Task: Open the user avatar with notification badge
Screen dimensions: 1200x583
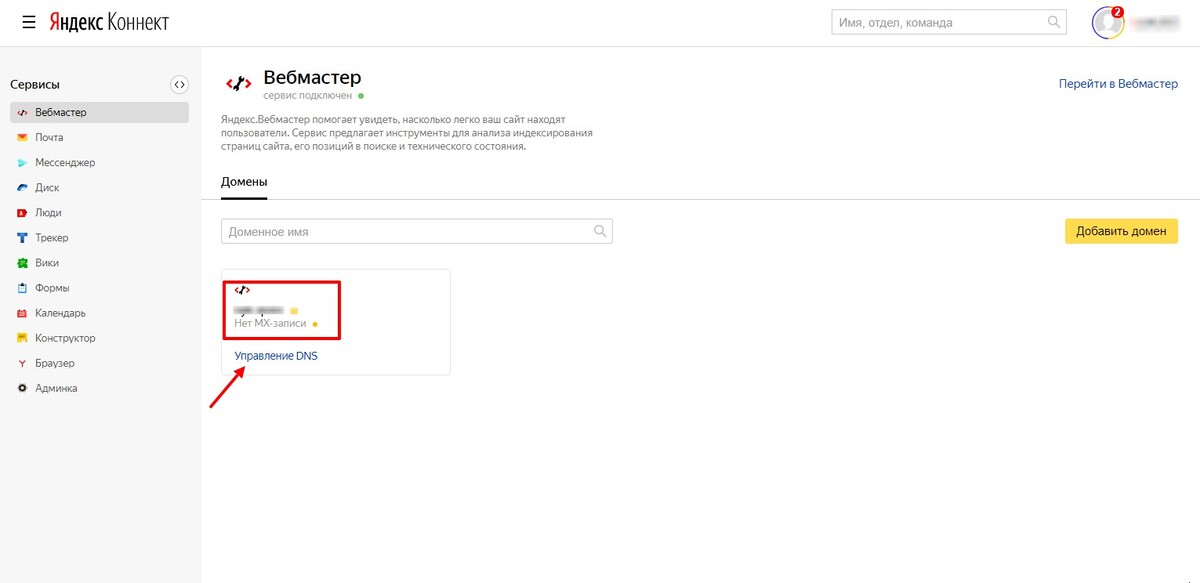Action: coord(1108,22)
